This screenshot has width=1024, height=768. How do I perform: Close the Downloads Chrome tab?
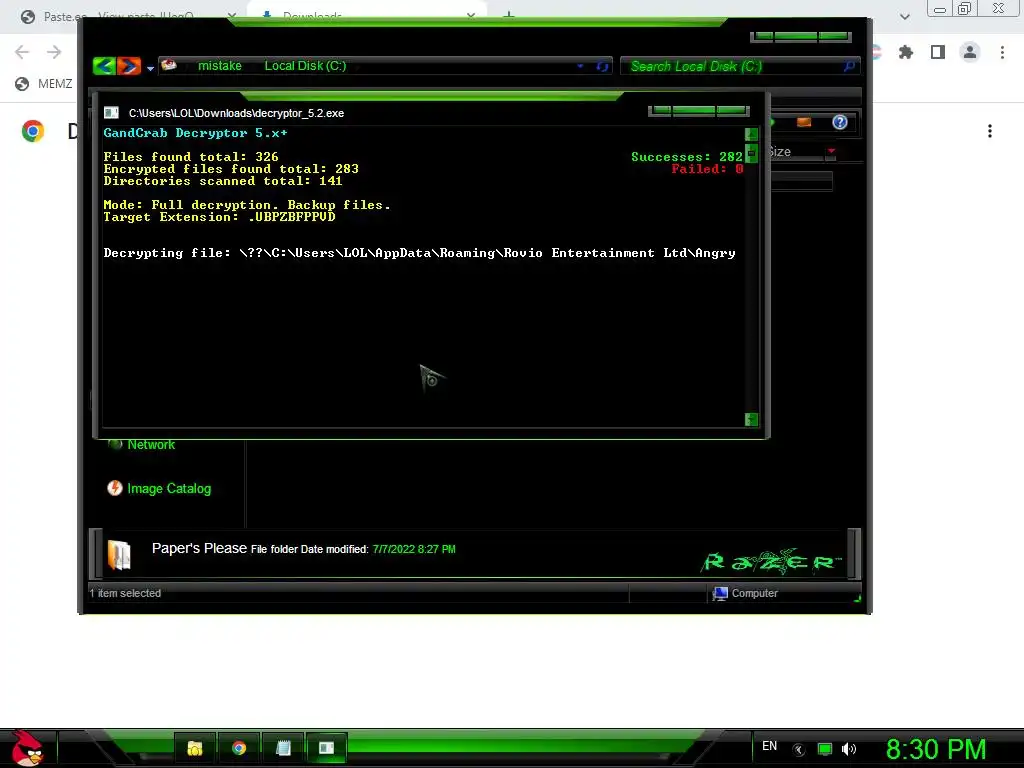click(x=471, y=14)
